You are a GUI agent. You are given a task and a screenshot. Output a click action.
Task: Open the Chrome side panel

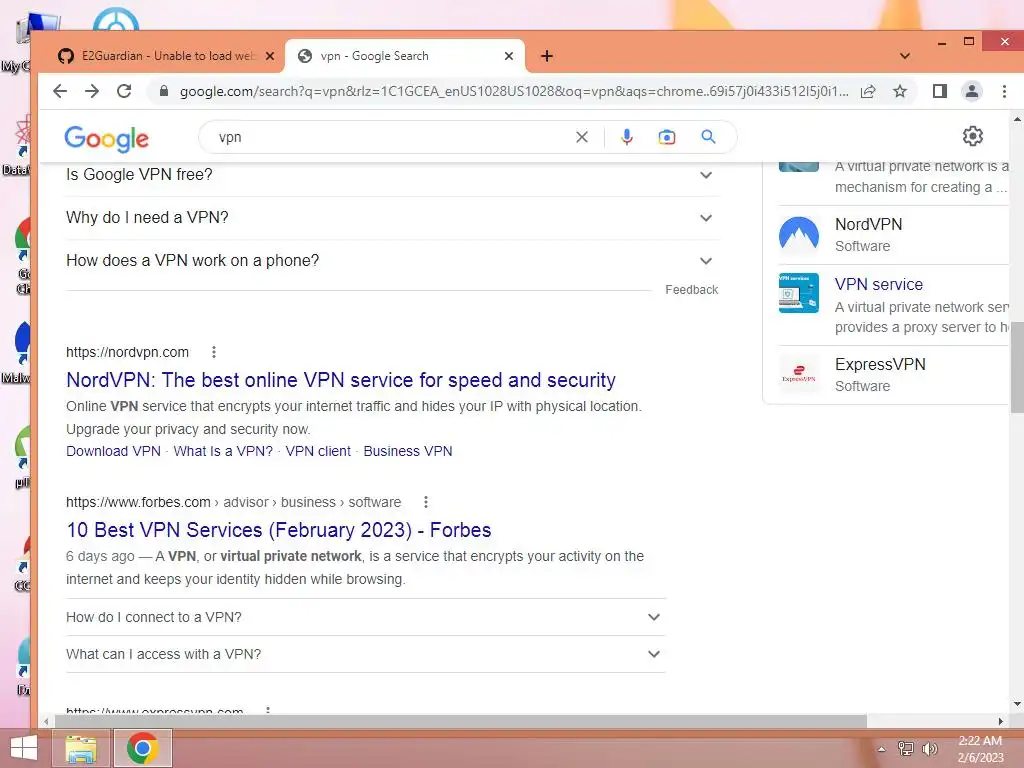(x=940, y=91)
